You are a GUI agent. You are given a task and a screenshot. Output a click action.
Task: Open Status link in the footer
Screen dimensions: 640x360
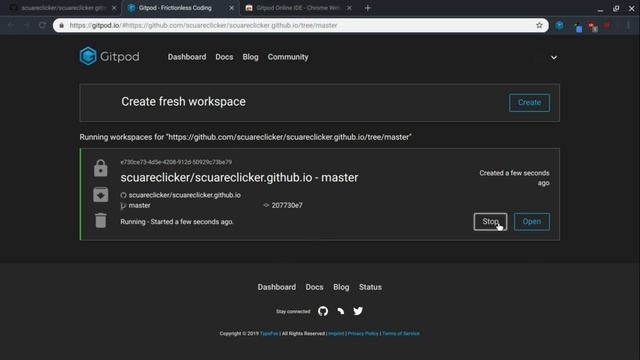tap(370, 287)
